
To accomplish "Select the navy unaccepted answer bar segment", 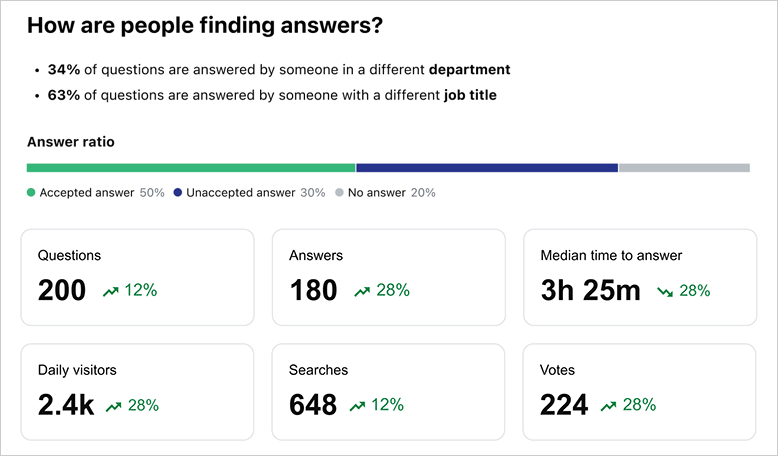I will click(x=487, y=168).
